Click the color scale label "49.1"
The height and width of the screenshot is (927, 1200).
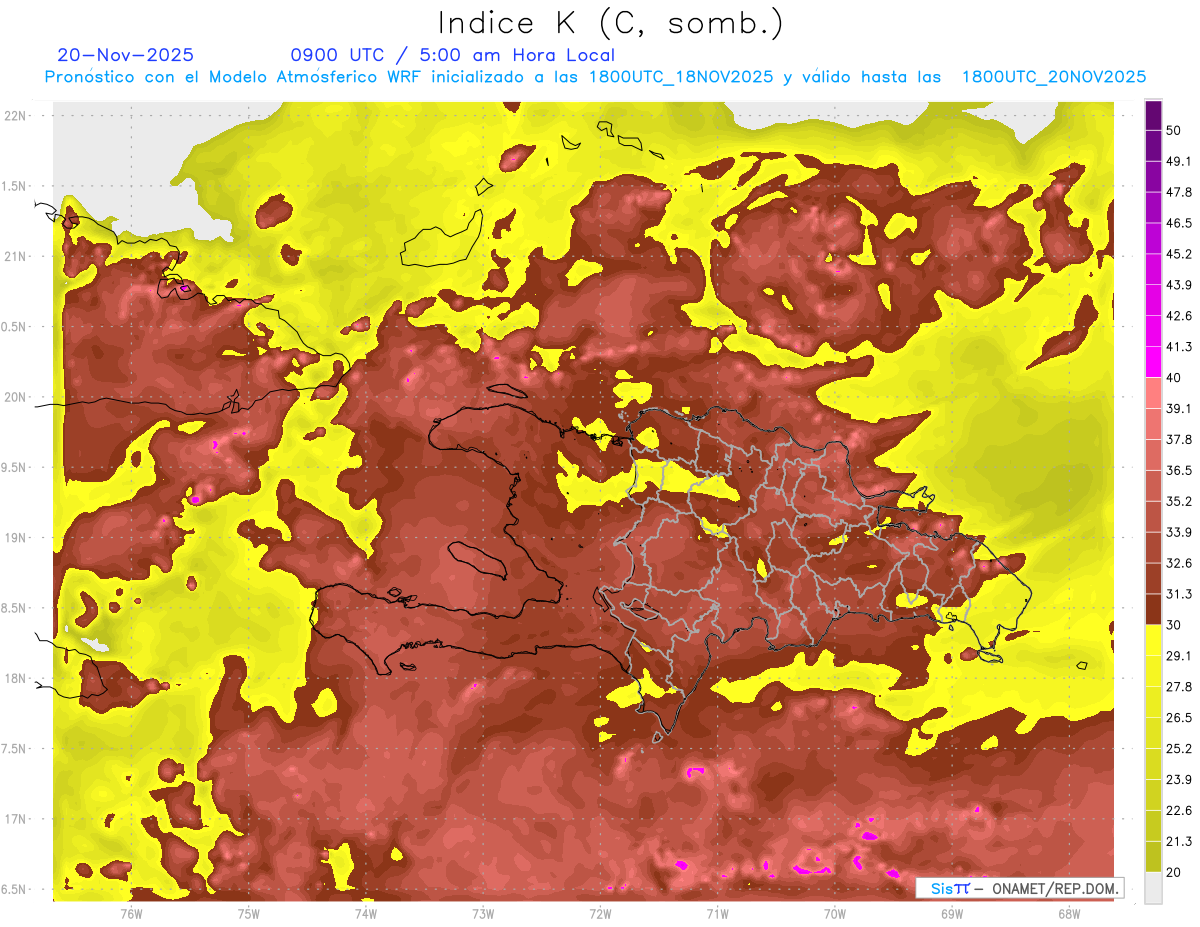pyautogui.click(x=1179, y=161)
